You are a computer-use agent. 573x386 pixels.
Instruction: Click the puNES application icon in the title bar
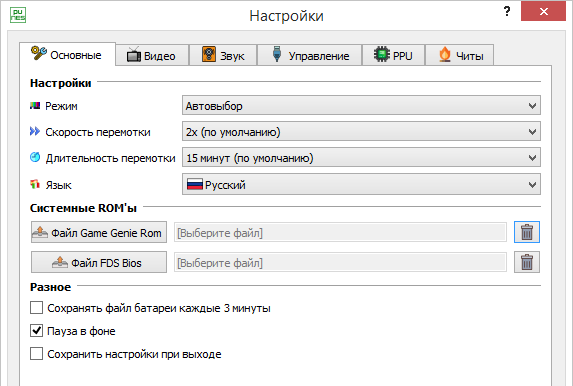click(x=18, y=15)
